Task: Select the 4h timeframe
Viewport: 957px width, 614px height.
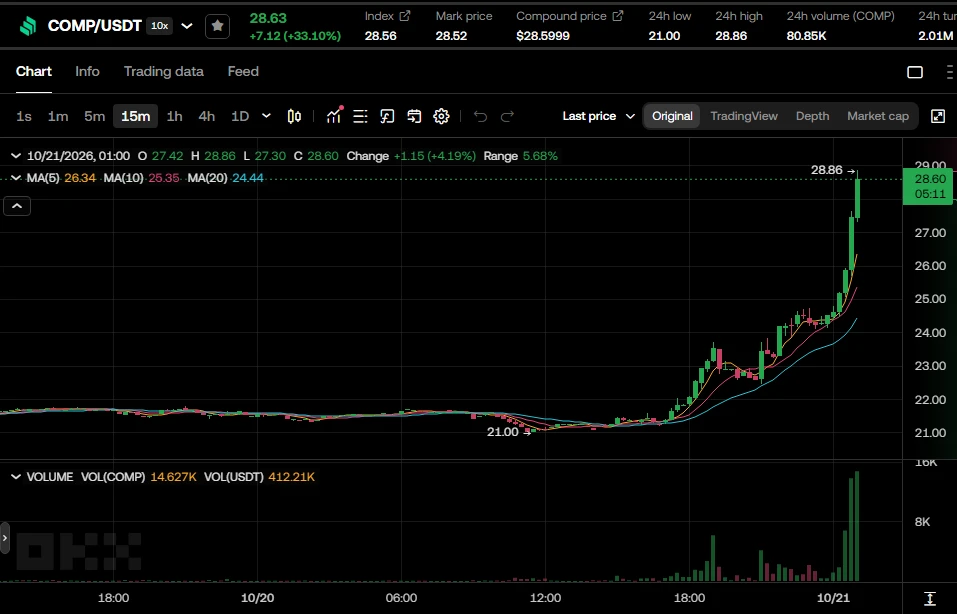Action: pos(206,116)
